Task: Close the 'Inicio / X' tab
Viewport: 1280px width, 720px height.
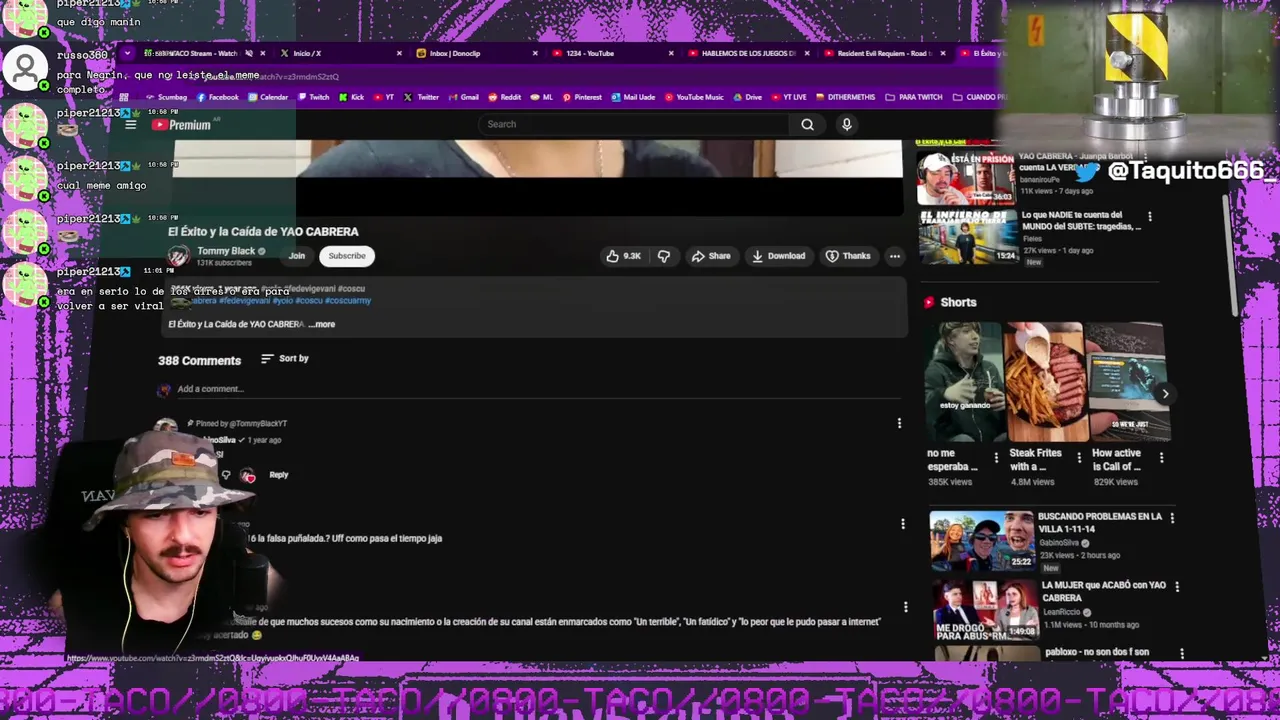Action: coord(399,53)
